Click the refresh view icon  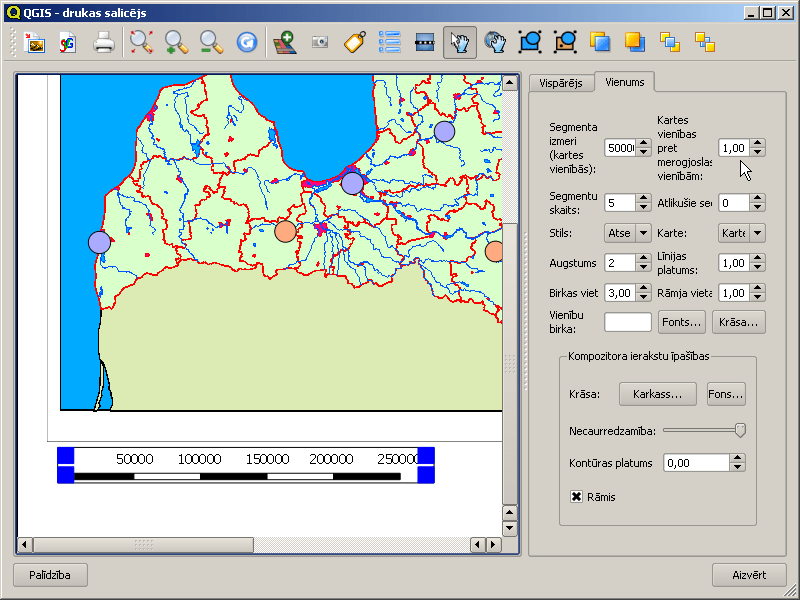pos(247,43)
